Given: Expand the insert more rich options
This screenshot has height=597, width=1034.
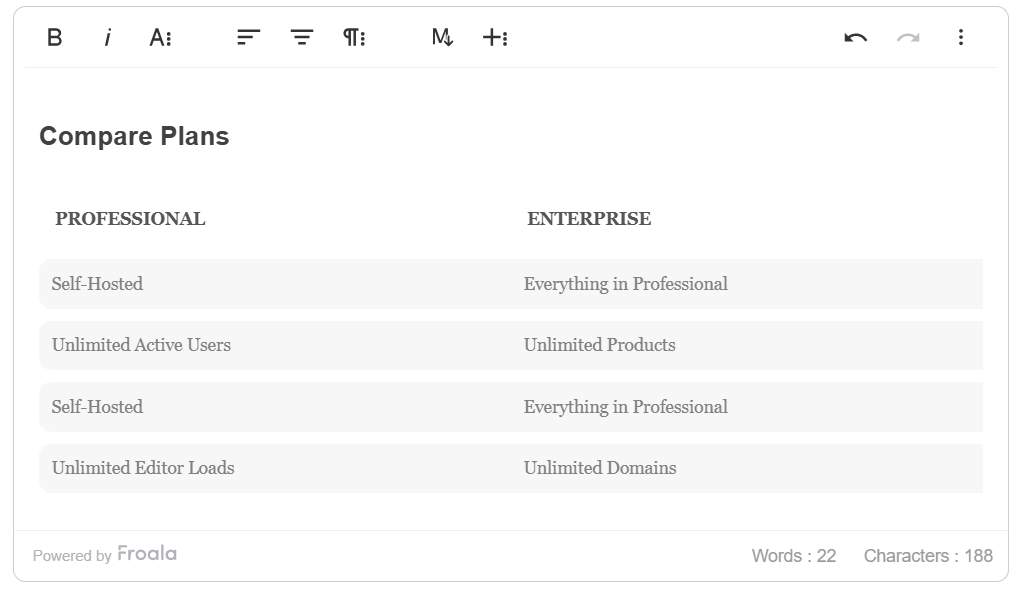Looking at the screenshot, I should tap(495, 38).
